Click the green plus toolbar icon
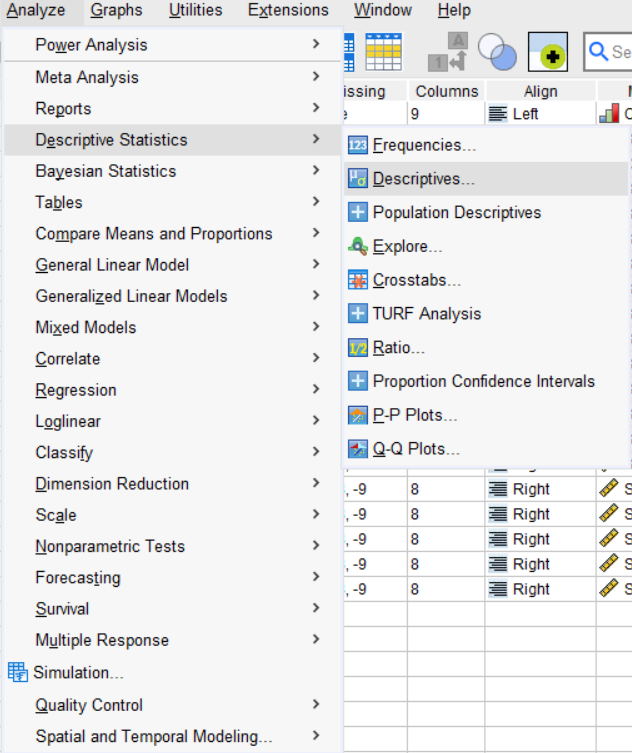 tap(548, 52)
